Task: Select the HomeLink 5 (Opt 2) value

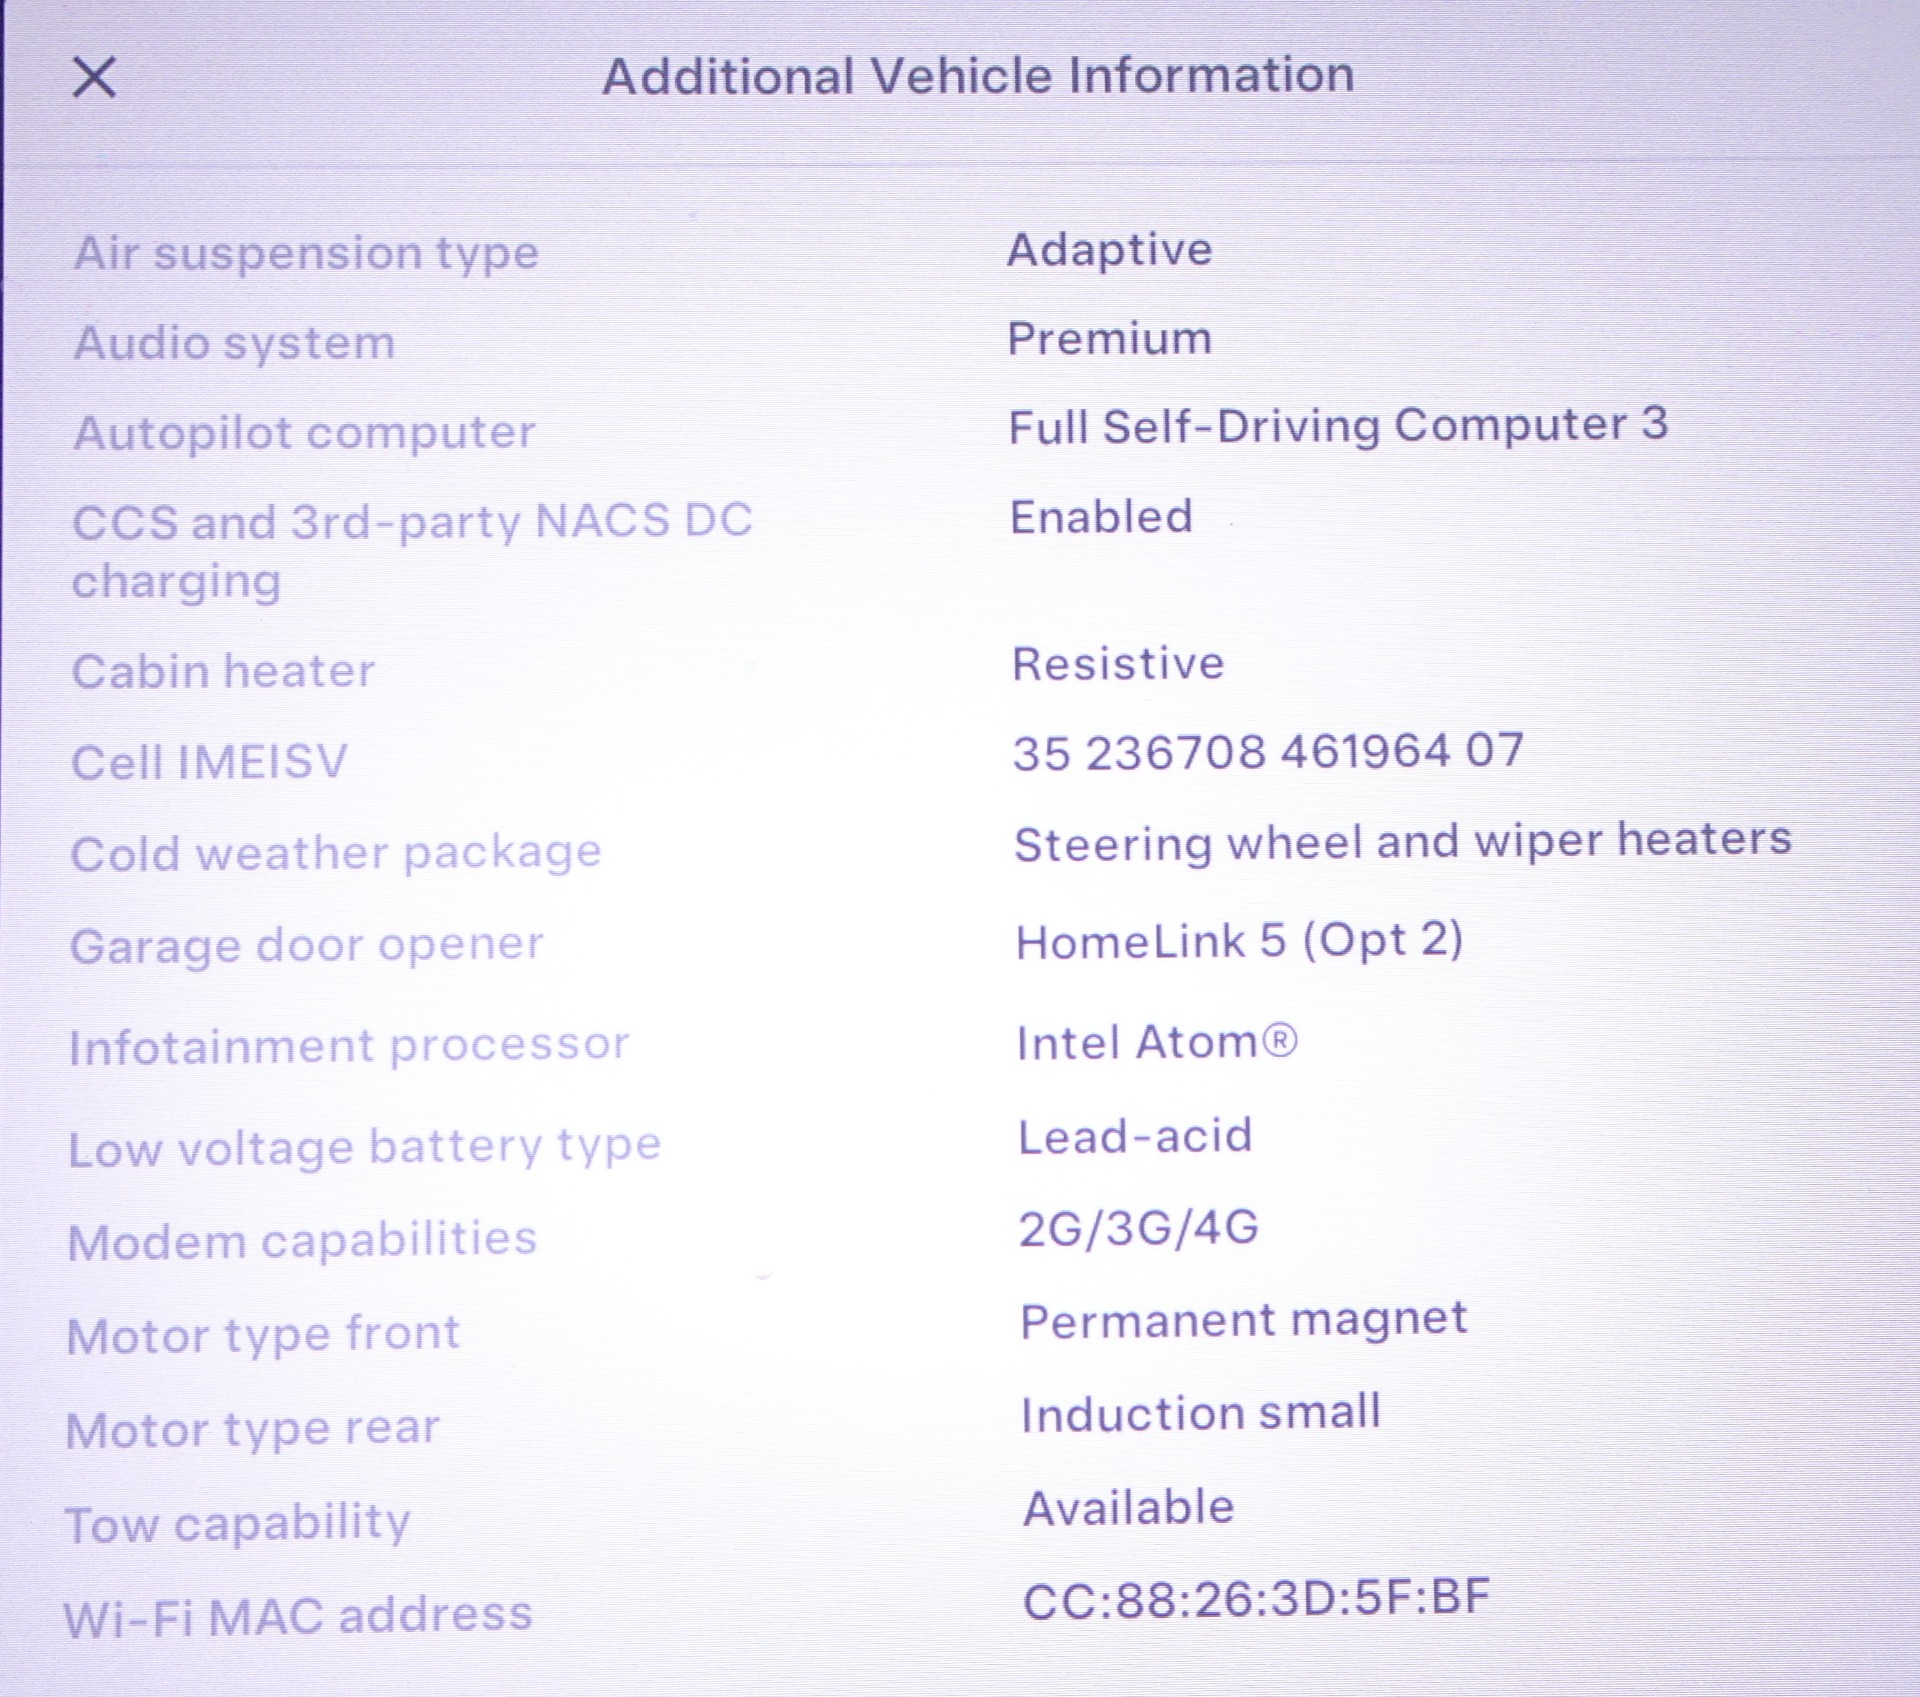Action: (x=1239, y=941)
